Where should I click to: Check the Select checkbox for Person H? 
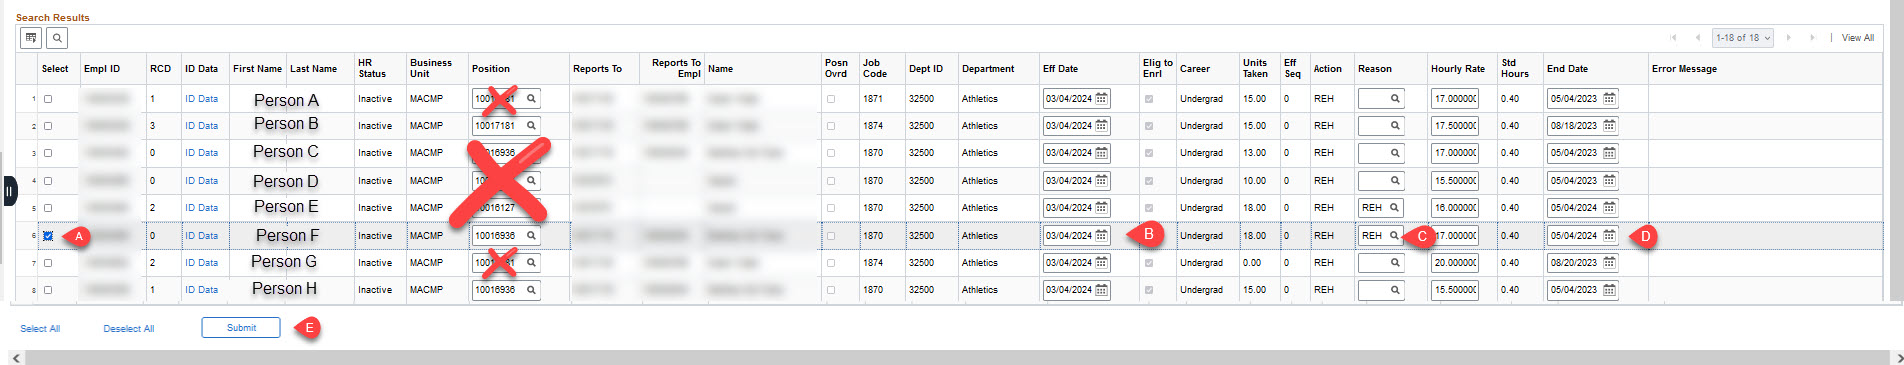(x=48, y=290)
